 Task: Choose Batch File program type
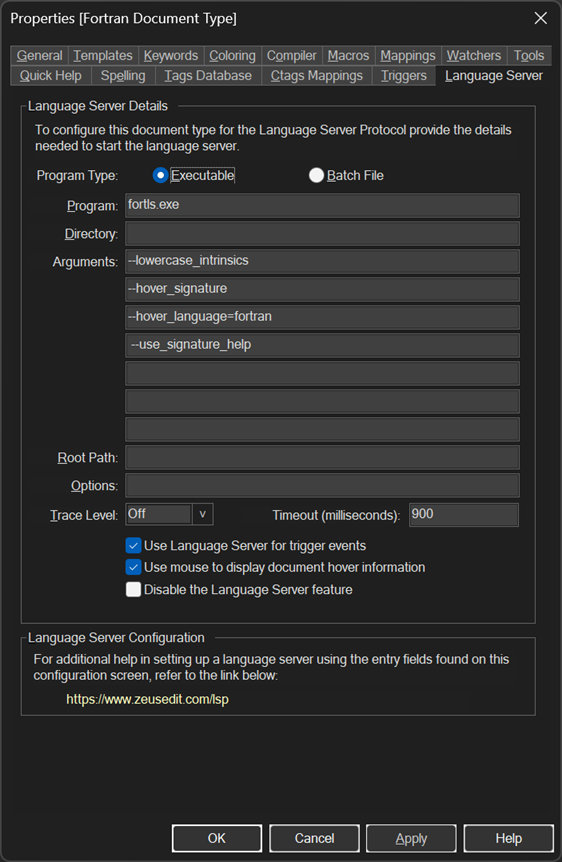tap(316, 175)
